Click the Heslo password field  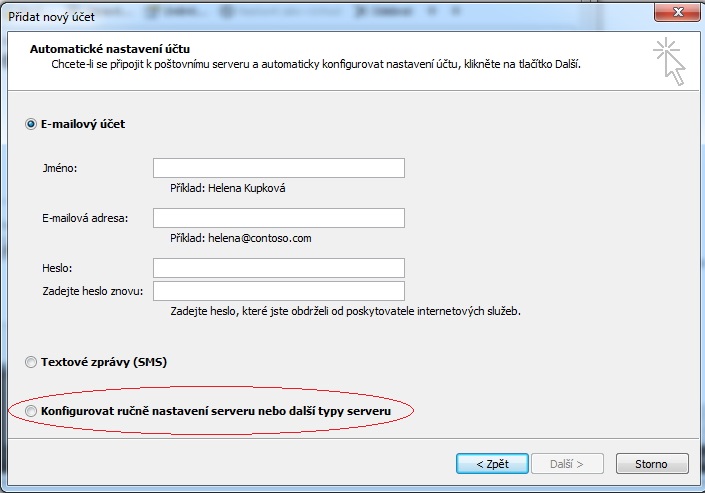click(x=279, y=268)
